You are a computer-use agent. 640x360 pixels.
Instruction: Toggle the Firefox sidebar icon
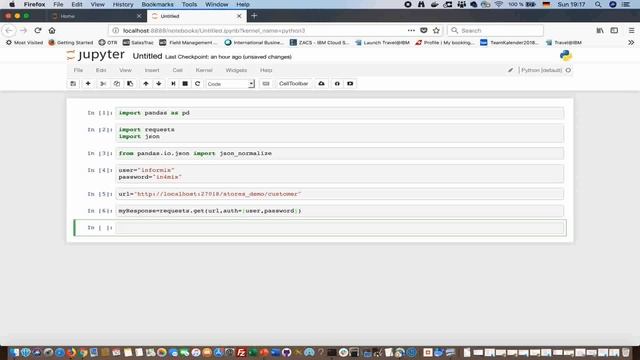click(614, 31)
